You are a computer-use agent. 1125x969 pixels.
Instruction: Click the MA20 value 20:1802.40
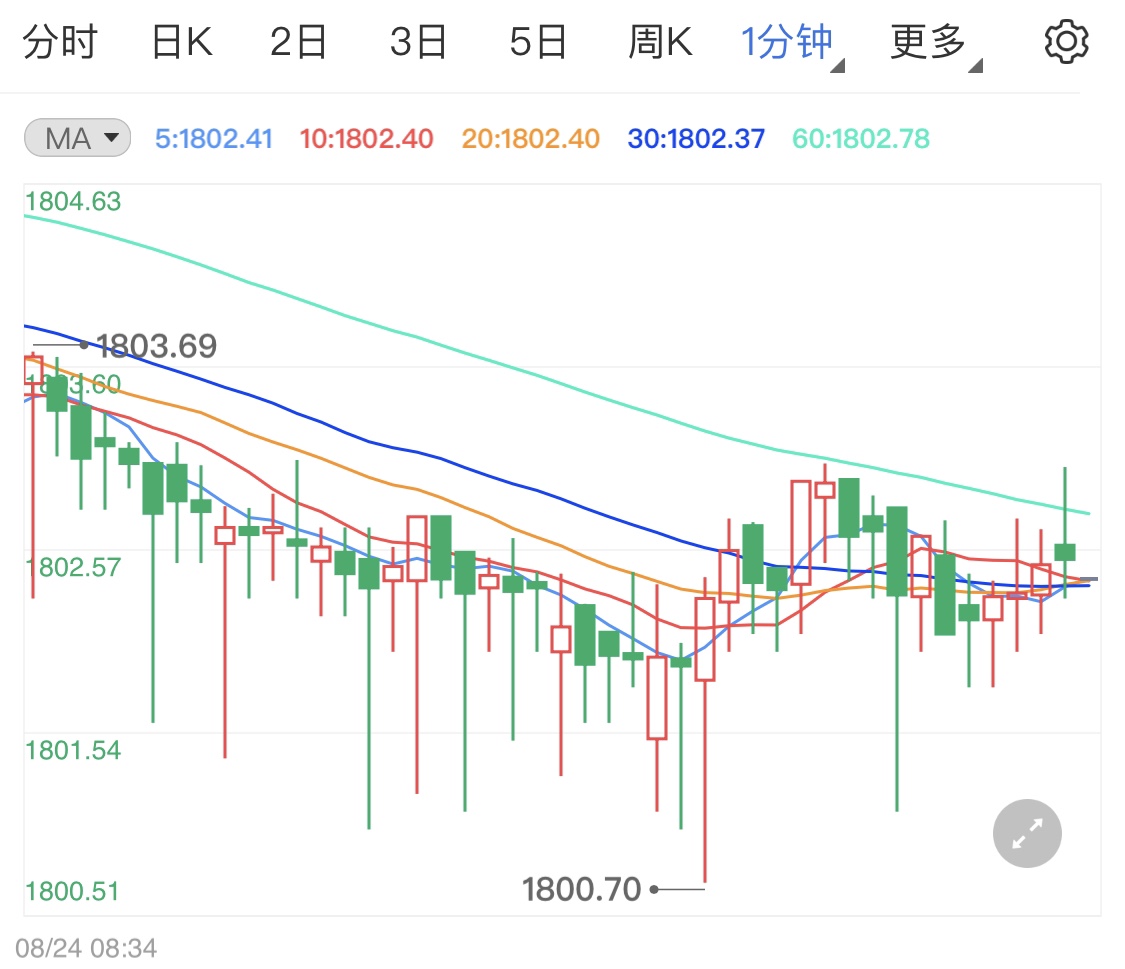point(530,138)
